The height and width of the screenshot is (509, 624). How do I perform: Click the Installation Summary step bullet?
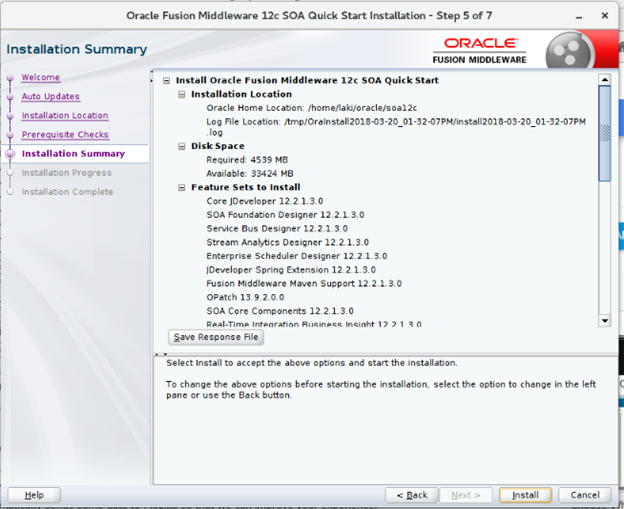(x=11, y=154)
